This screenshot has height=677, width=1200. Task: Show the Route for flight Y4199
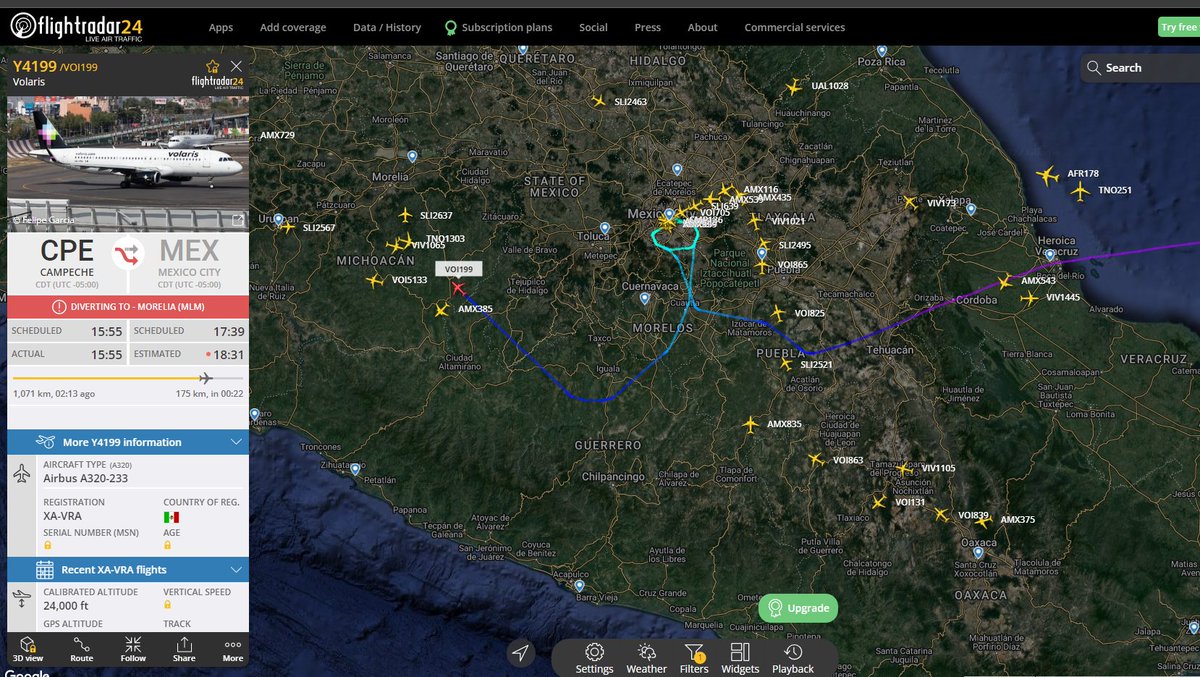tap(82, 649)
